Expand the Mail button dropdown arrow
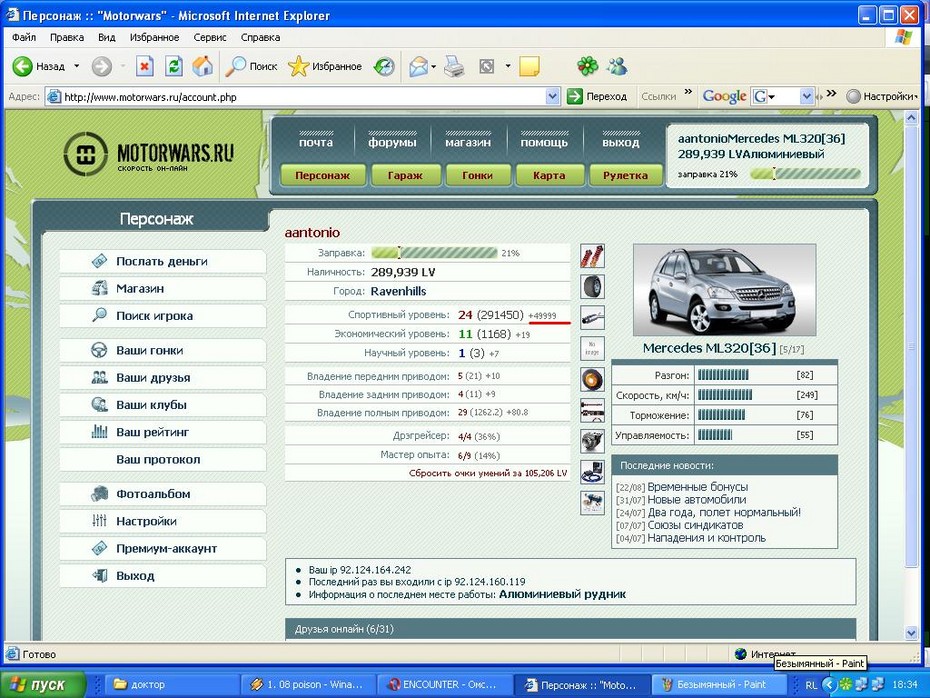Viewport: 930px width, 698px height. [434, 66]
